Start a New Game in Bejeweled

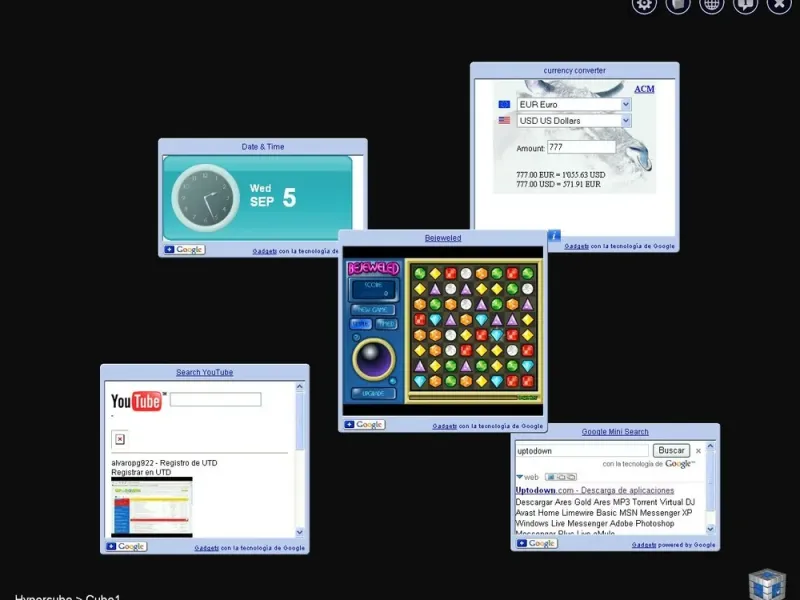(x=373, y=310)
